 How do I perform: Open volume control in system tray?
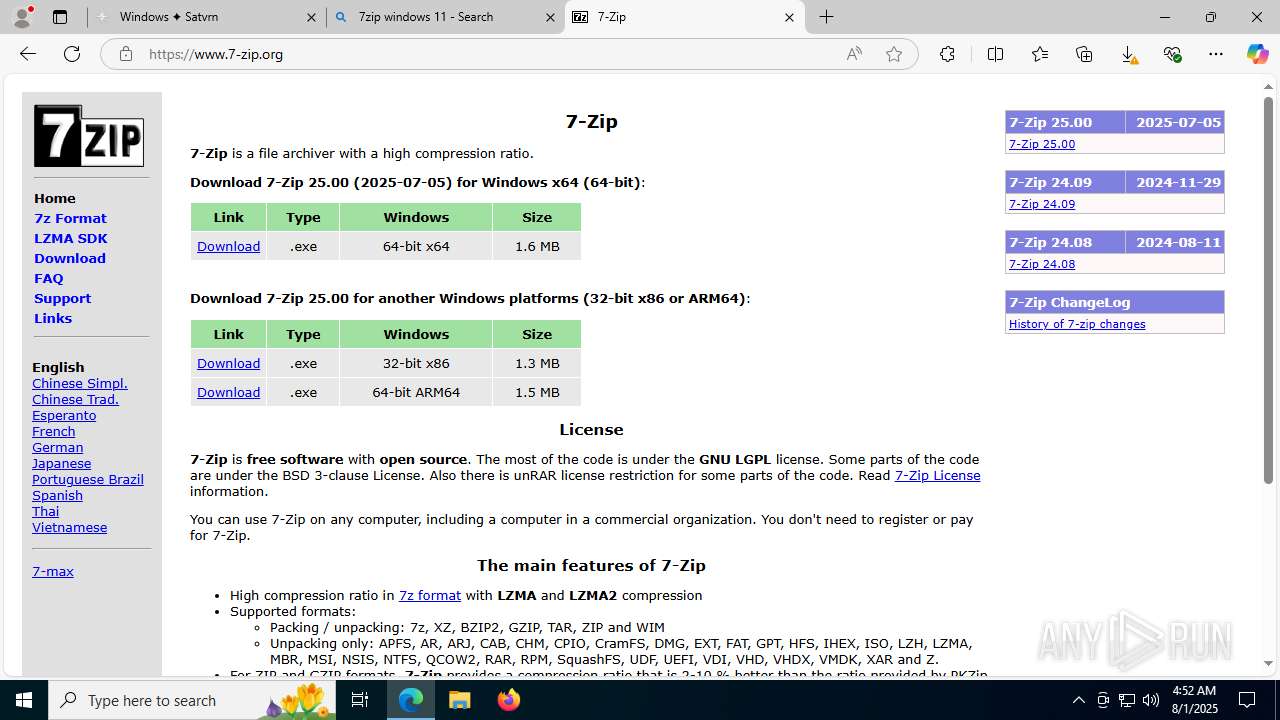(x=1150, y=700)
